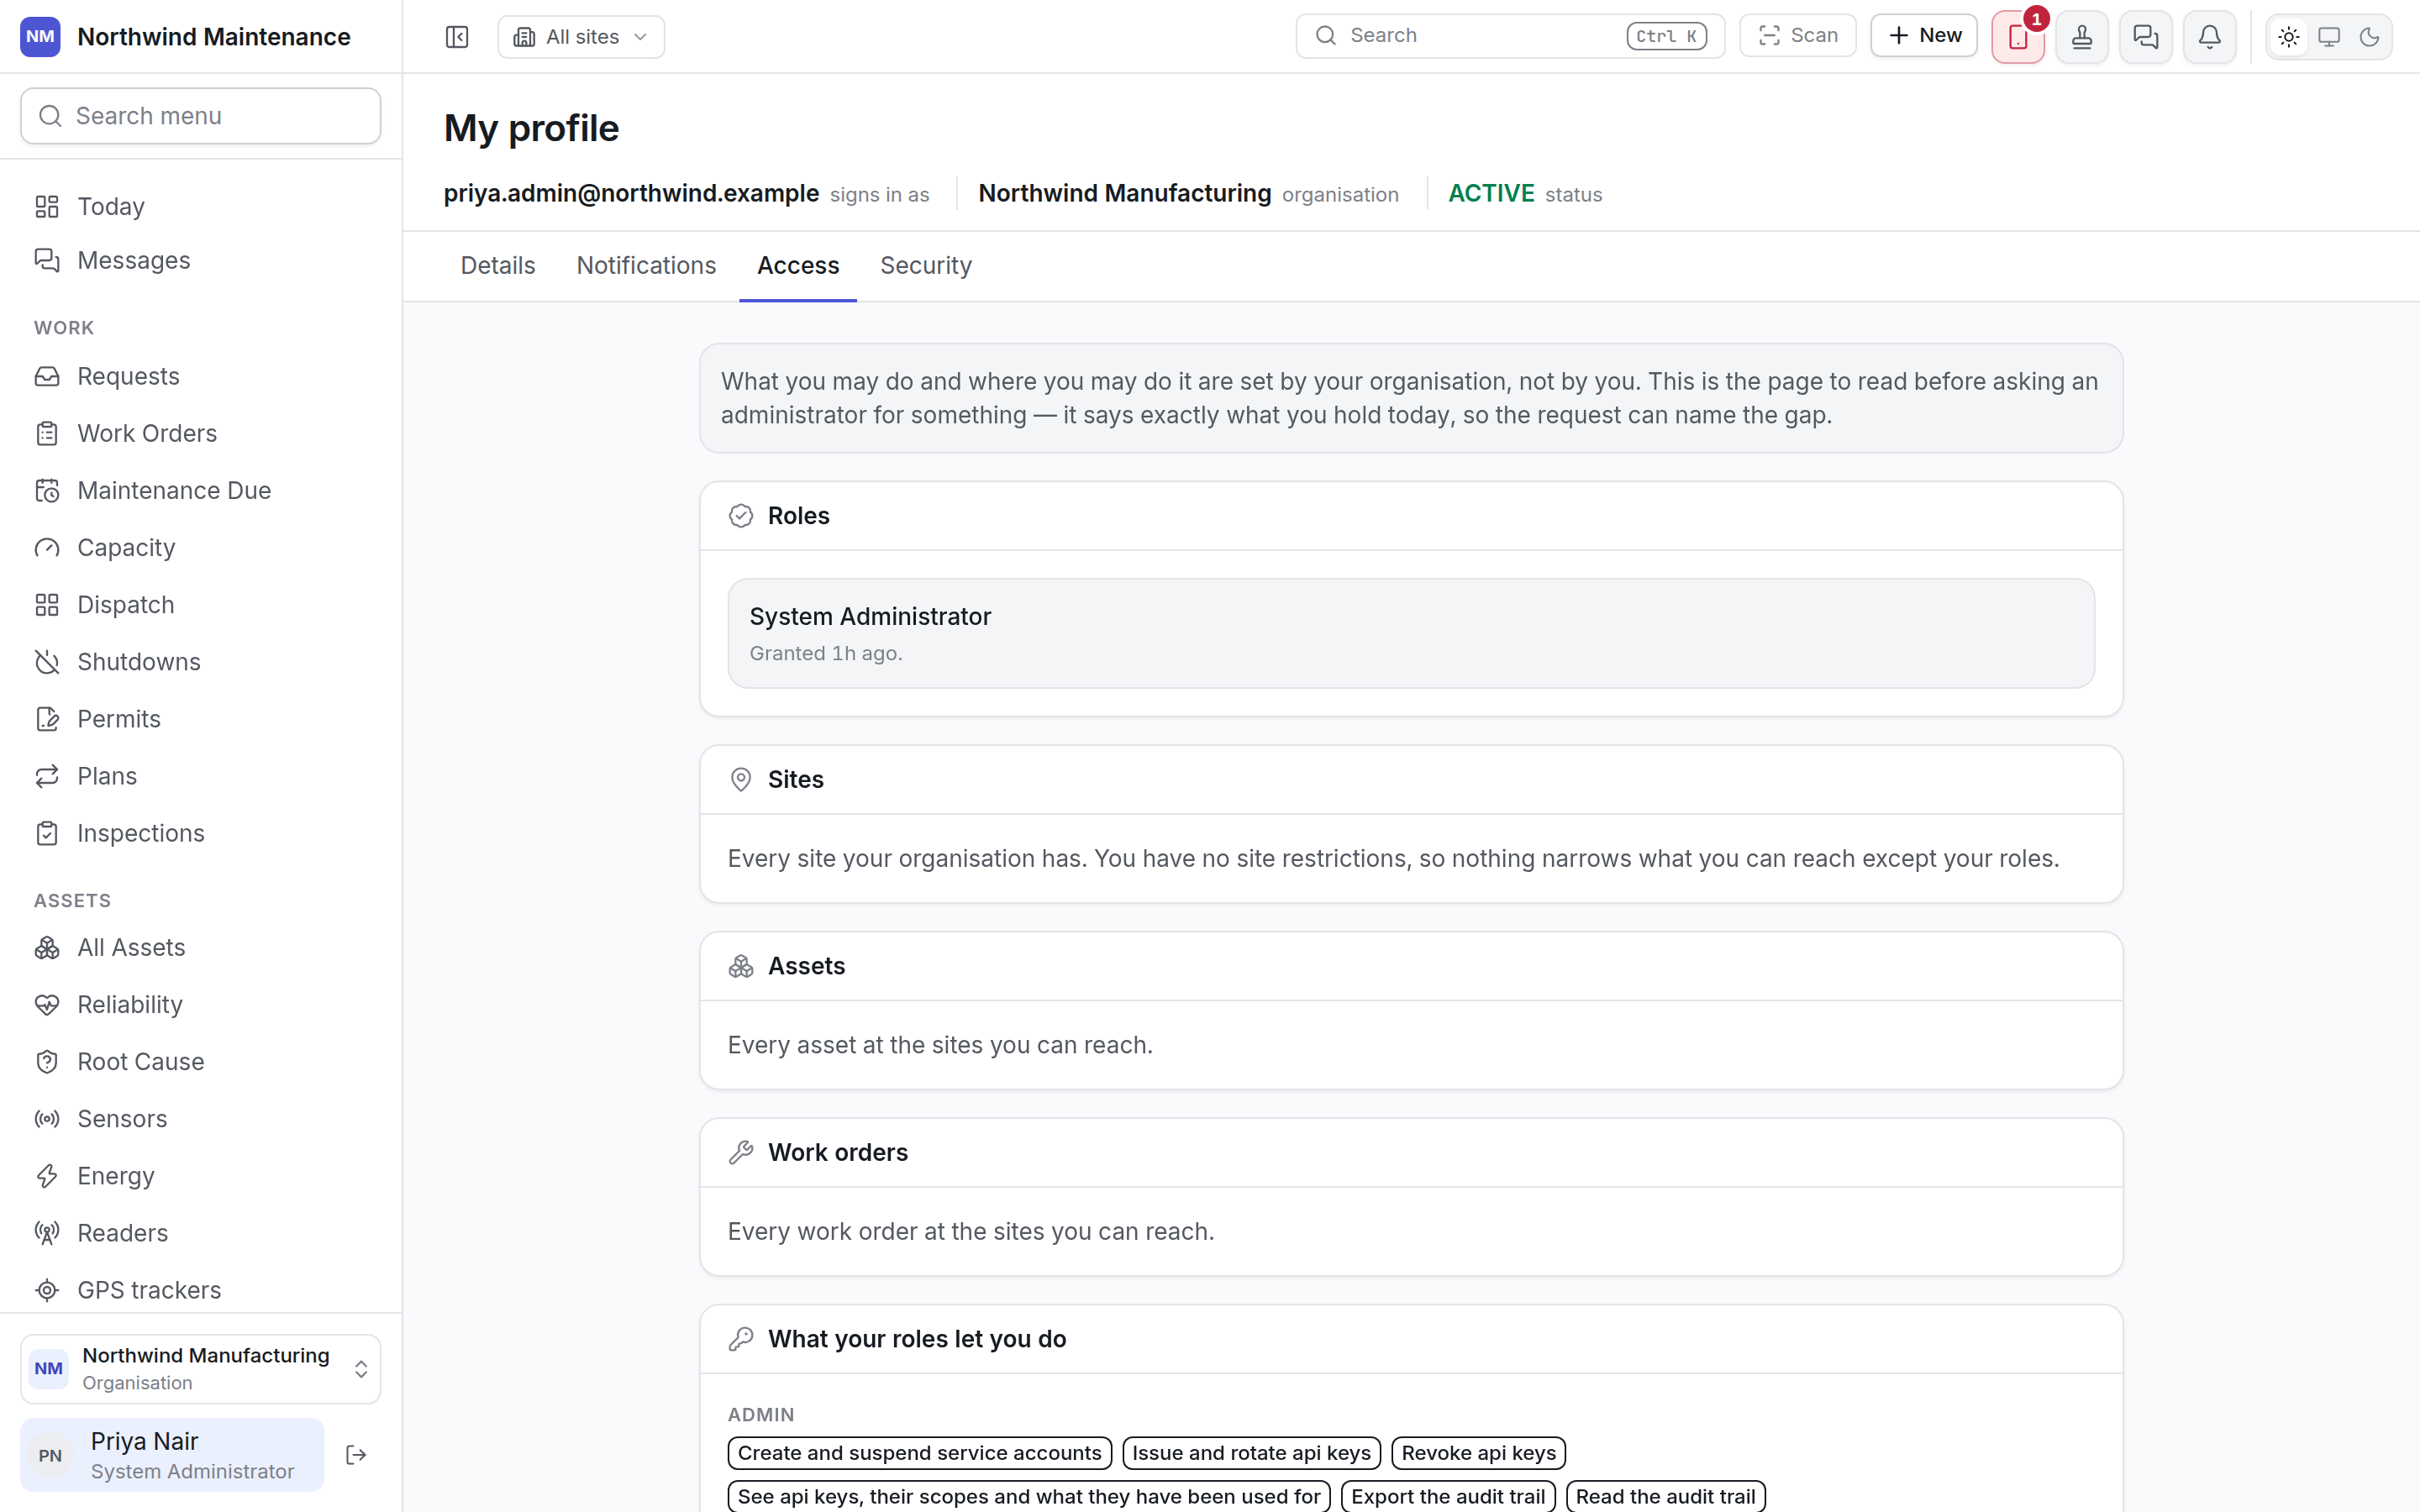Screen dimensions: 2420x1512
Task: Open Plans in sidebar
Action: [x=201, y=776]
